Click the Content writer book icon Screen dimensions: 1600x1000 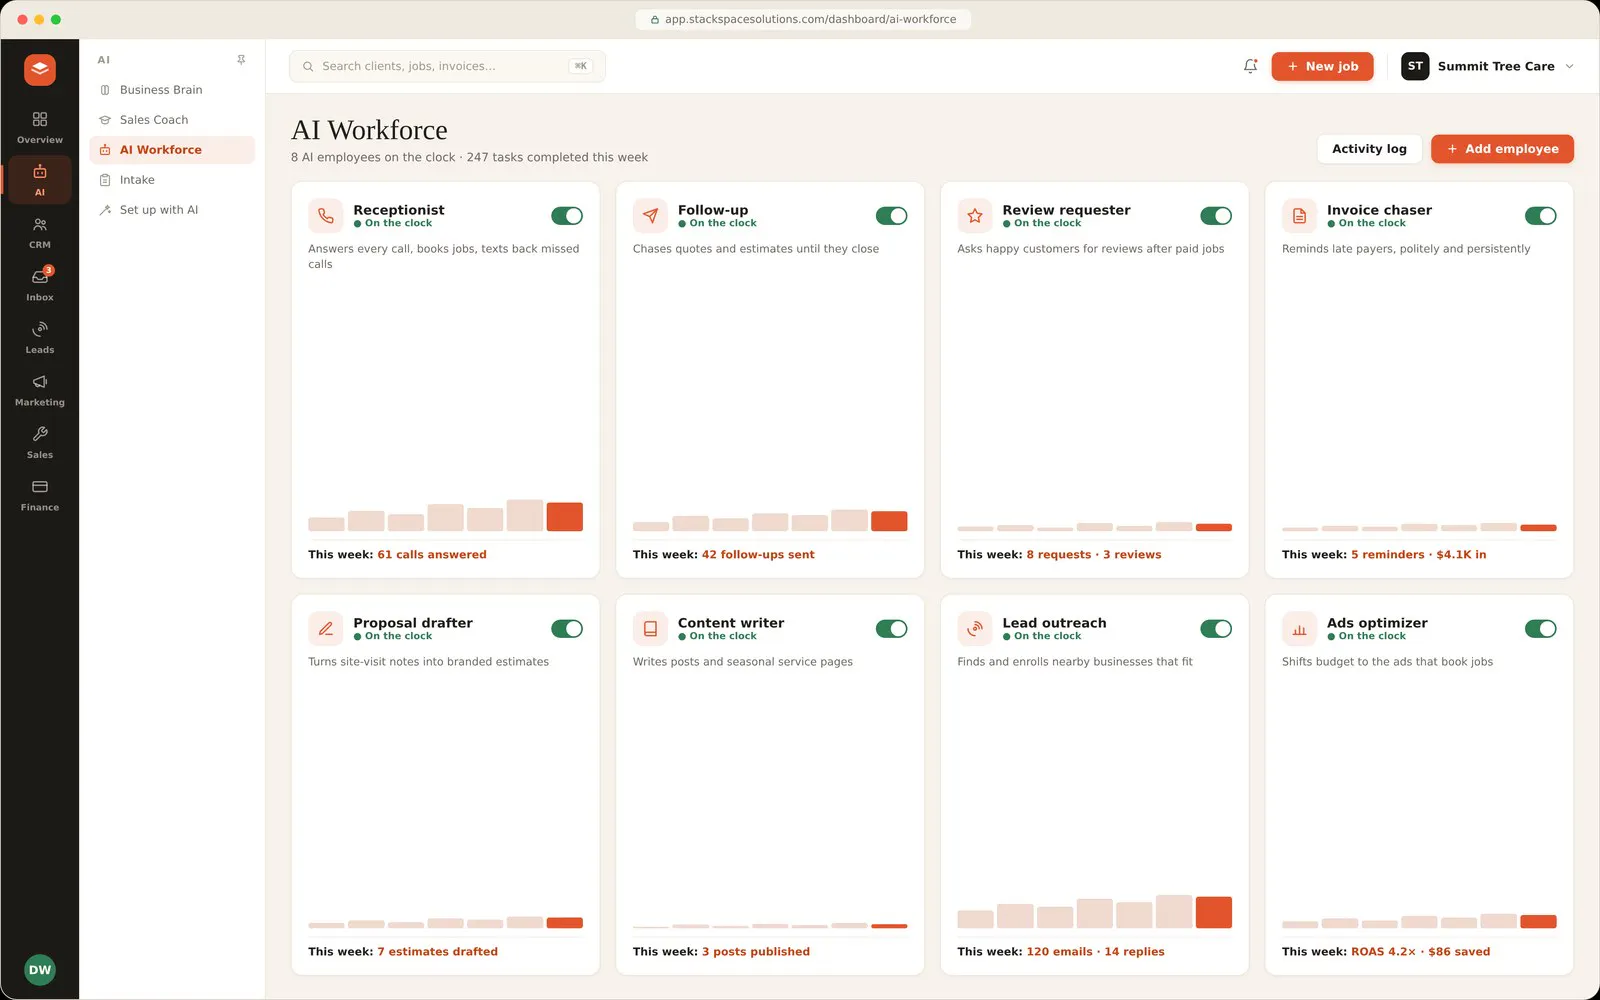click(x=650, y=629)
